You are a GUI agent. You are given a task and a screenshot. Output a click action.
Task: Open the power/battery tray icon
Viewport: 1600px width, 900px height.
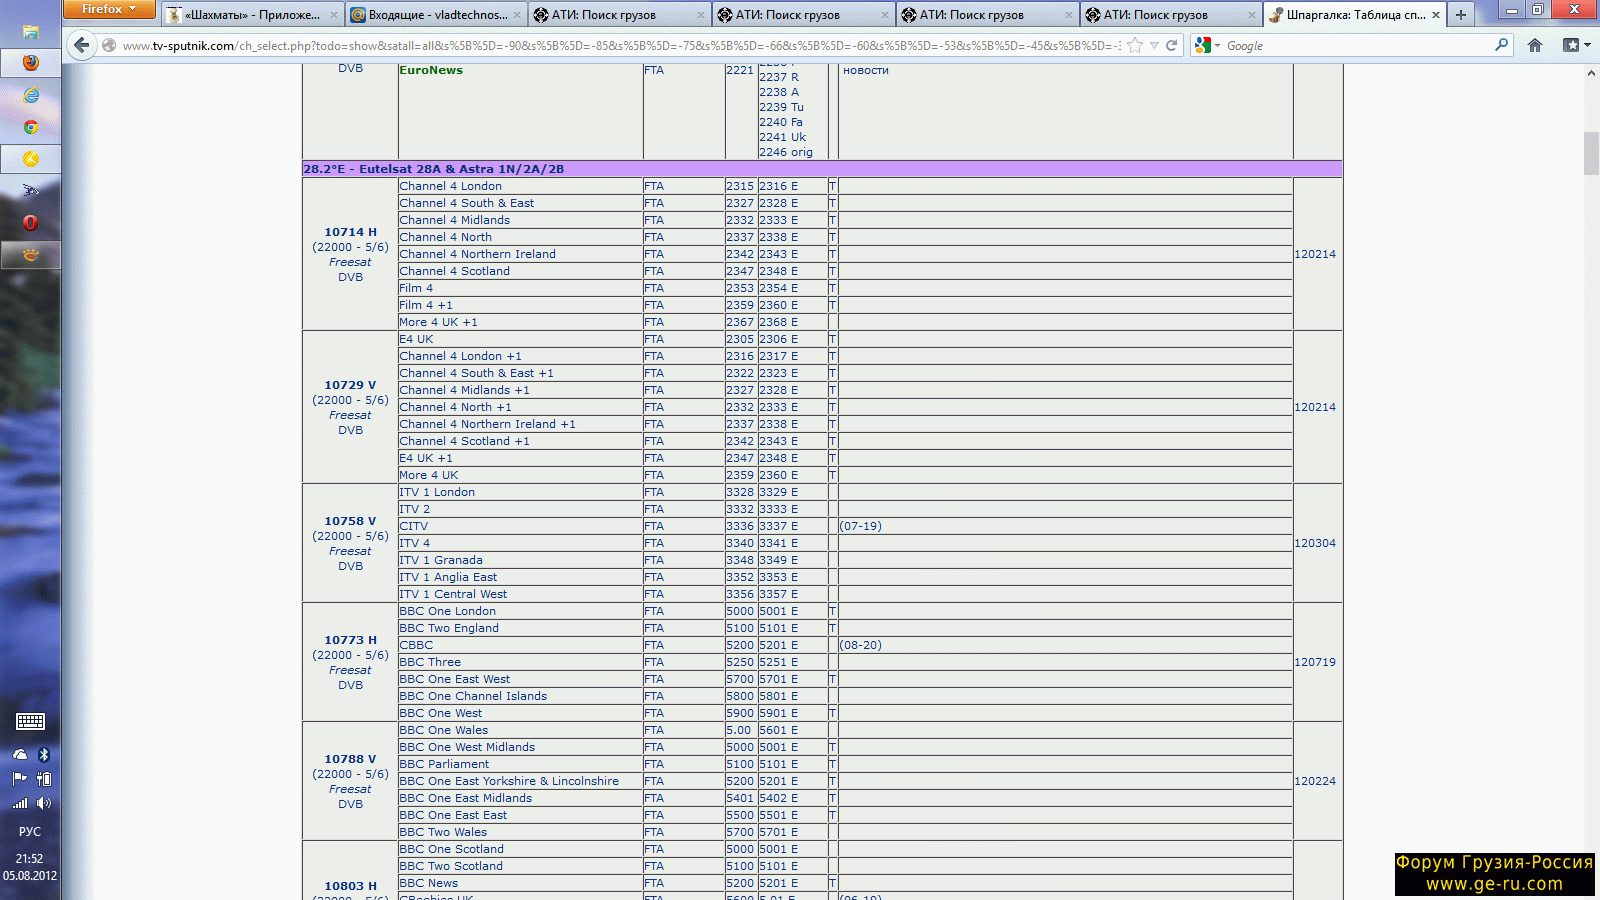coord(43,779)
